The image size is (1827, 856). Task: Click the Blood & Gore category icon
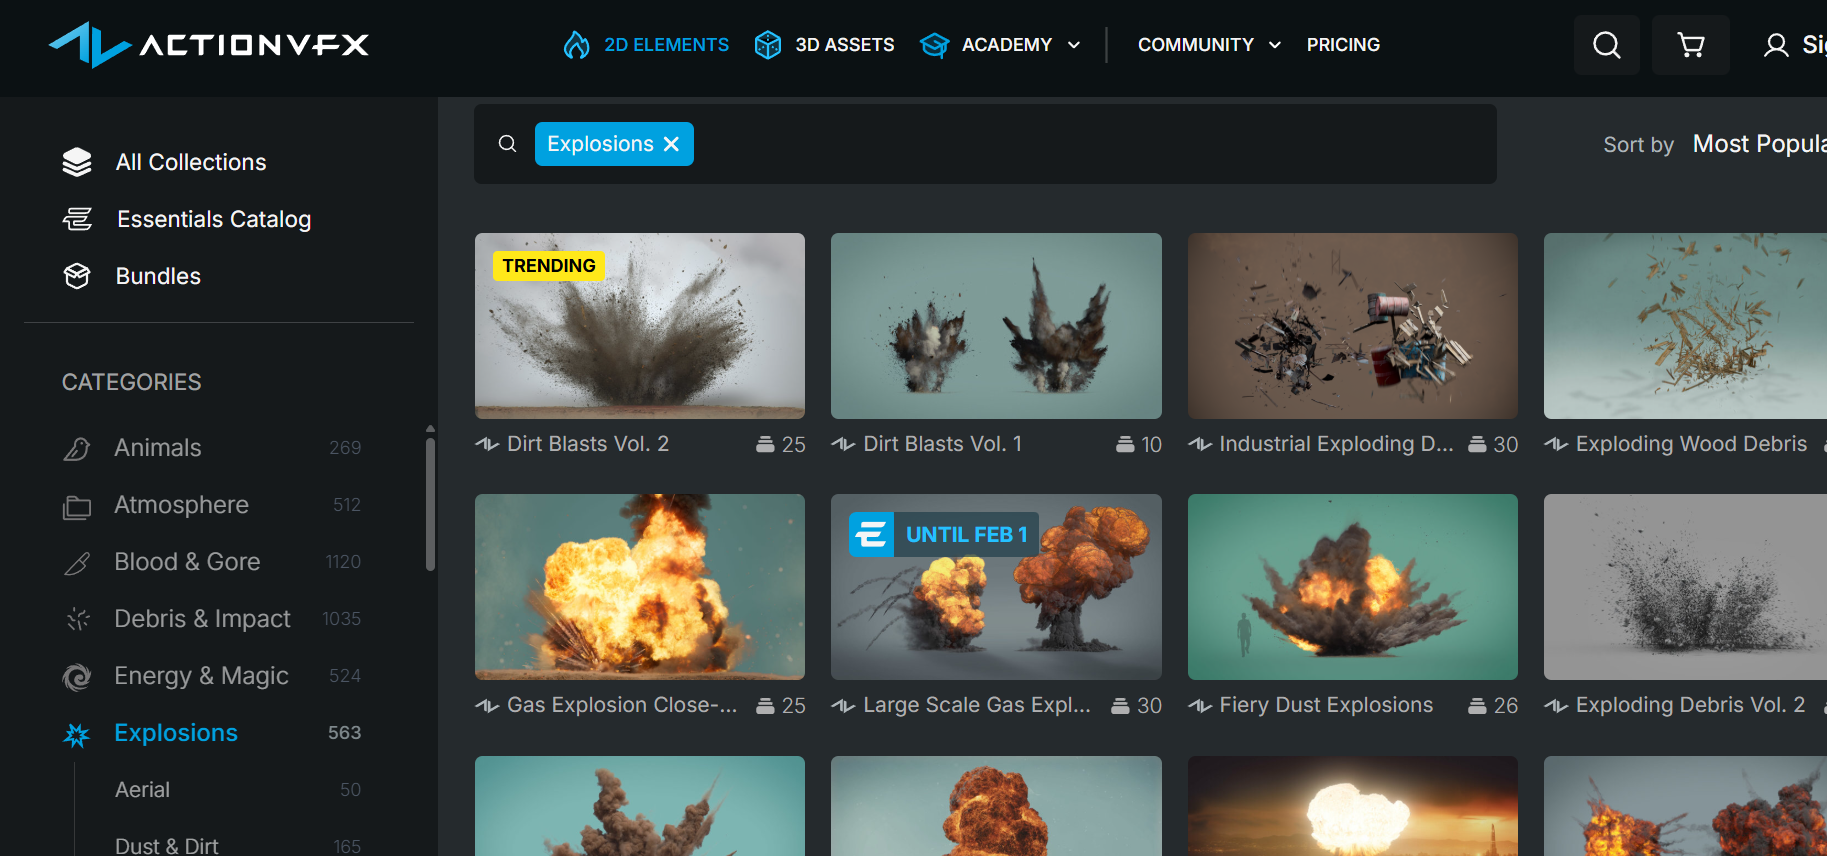pos(77,563)
